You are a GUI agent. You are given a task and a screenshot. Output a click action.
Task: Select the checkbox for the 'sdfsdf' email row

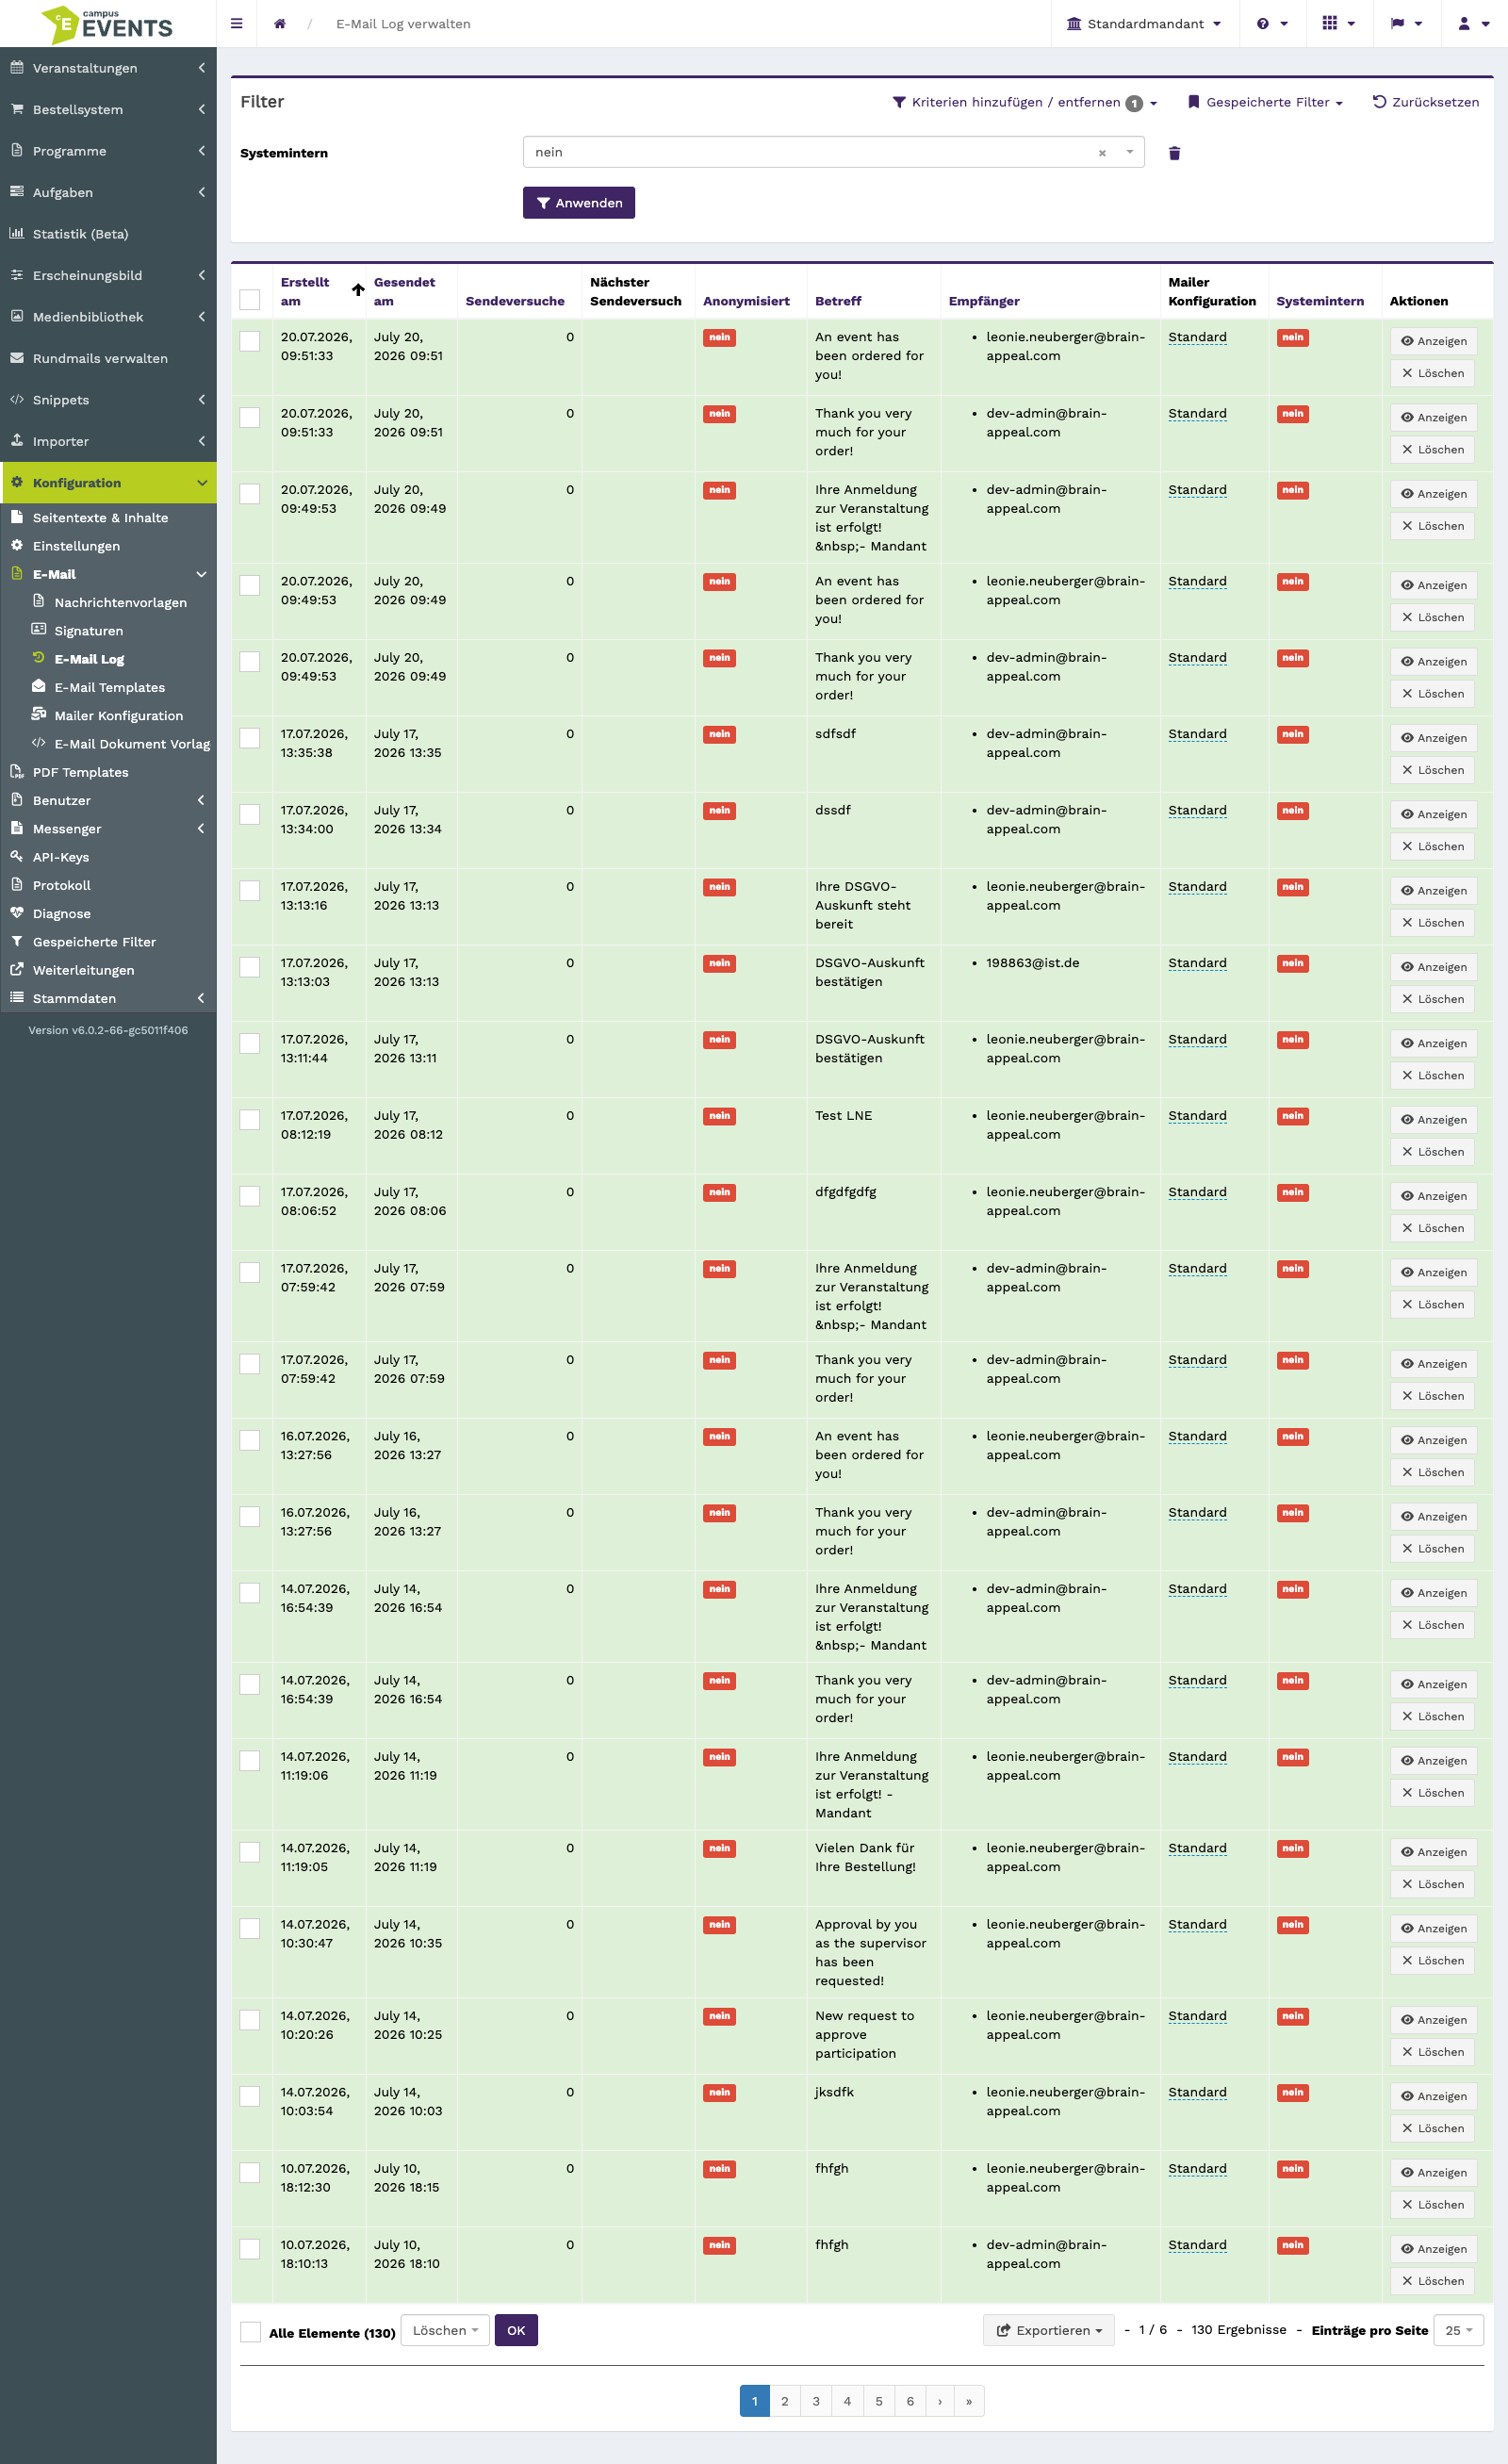[250, 738]
